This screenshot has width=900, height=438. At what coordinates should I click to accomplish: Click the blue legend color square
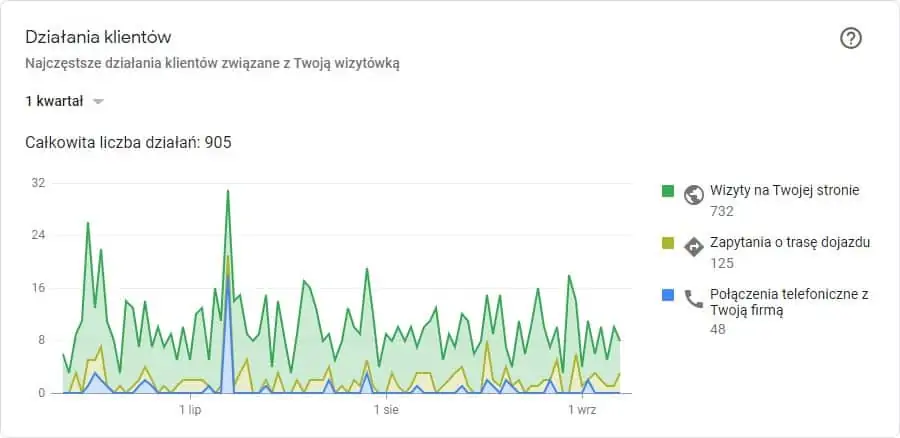coord(668,295)
